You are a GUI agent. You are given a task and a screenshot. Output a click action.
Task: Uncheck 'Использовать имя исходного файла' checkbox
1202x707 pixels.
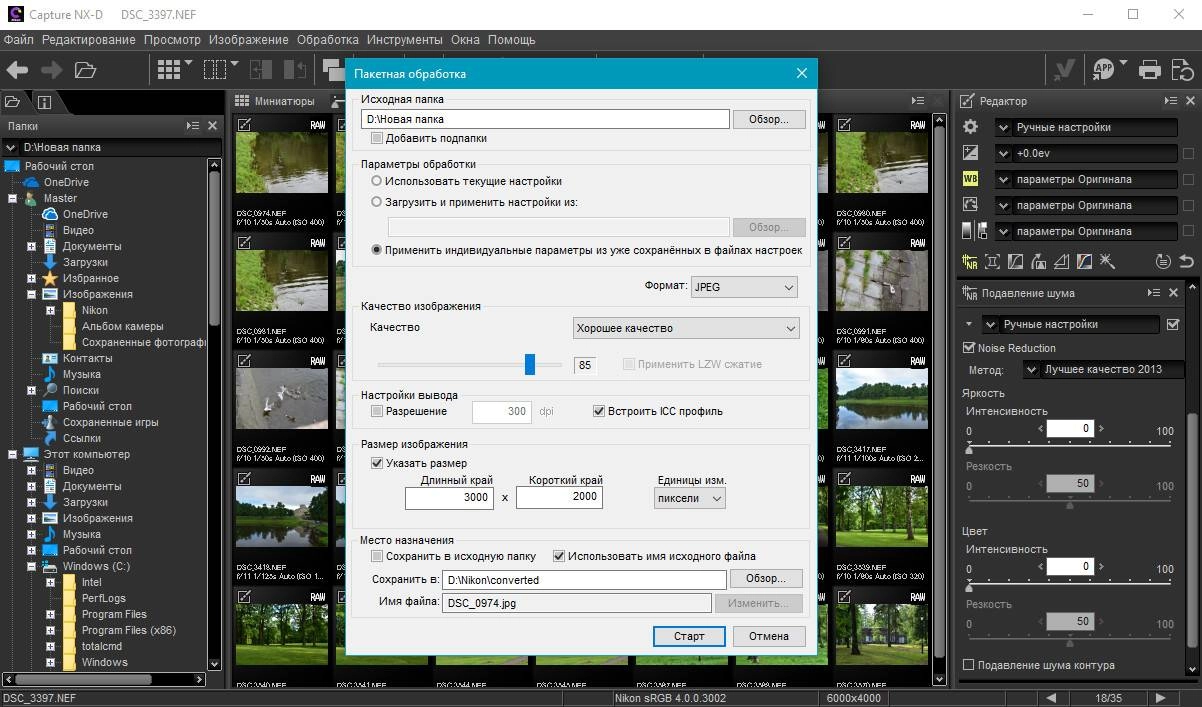coord(559,556)
